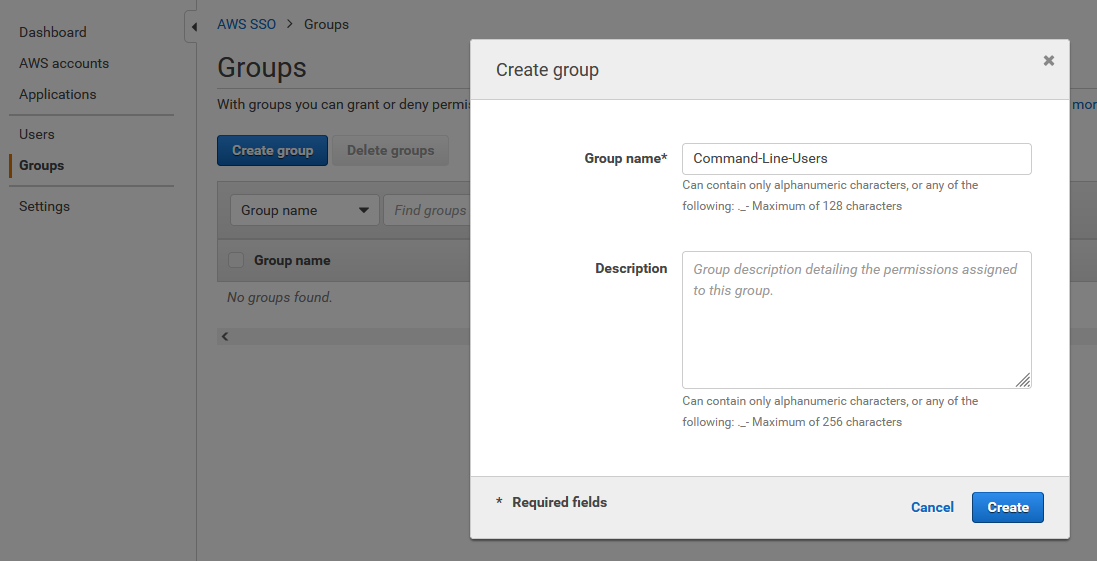Grab the Description textarea resize handle
Image resolution: width=1097 pixels, height=561 pixels.
(1022, 380)
